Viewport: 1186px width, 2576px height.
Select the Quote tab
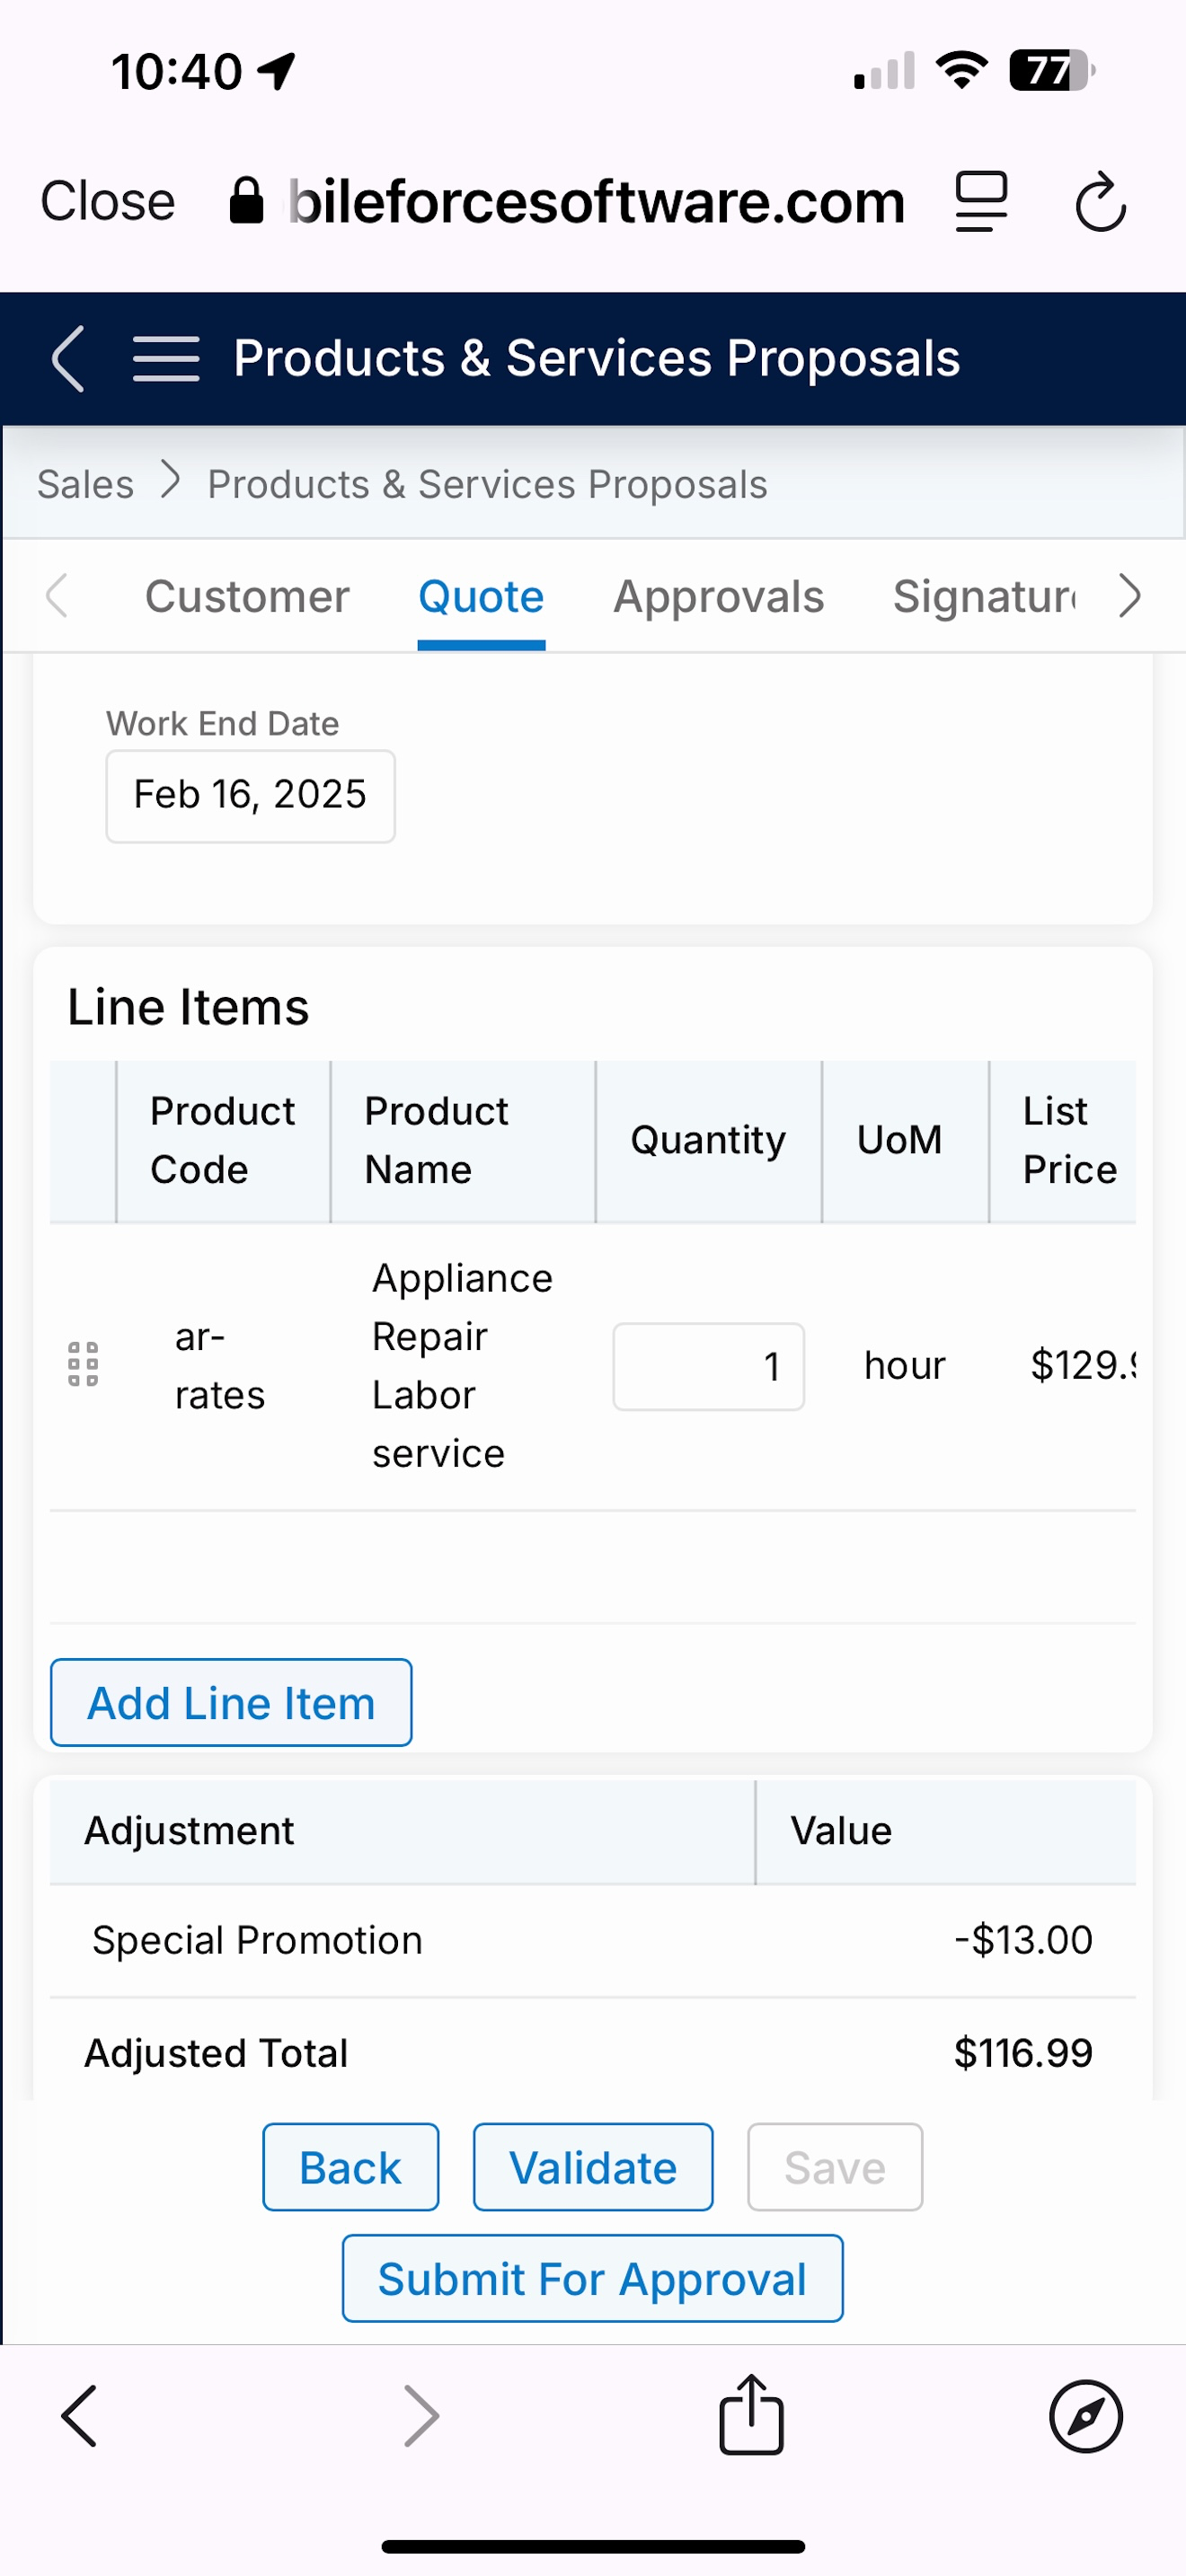coord(481,597)
